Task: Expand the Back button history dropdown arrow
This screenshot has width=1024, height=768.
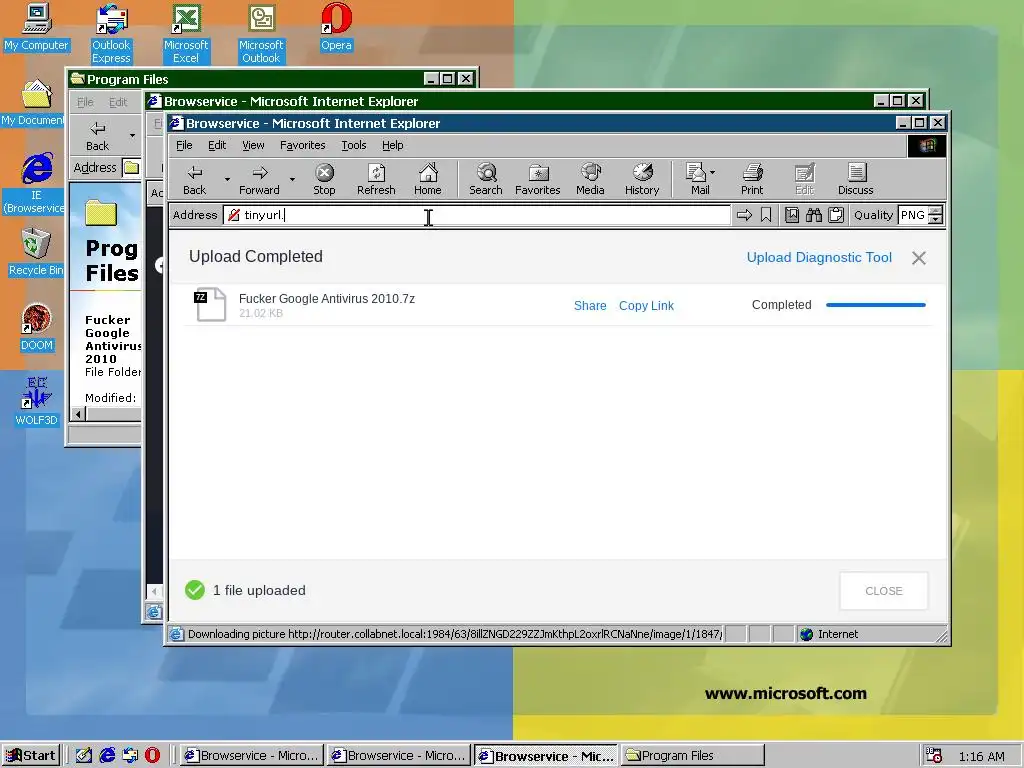Action: (227, 179)
